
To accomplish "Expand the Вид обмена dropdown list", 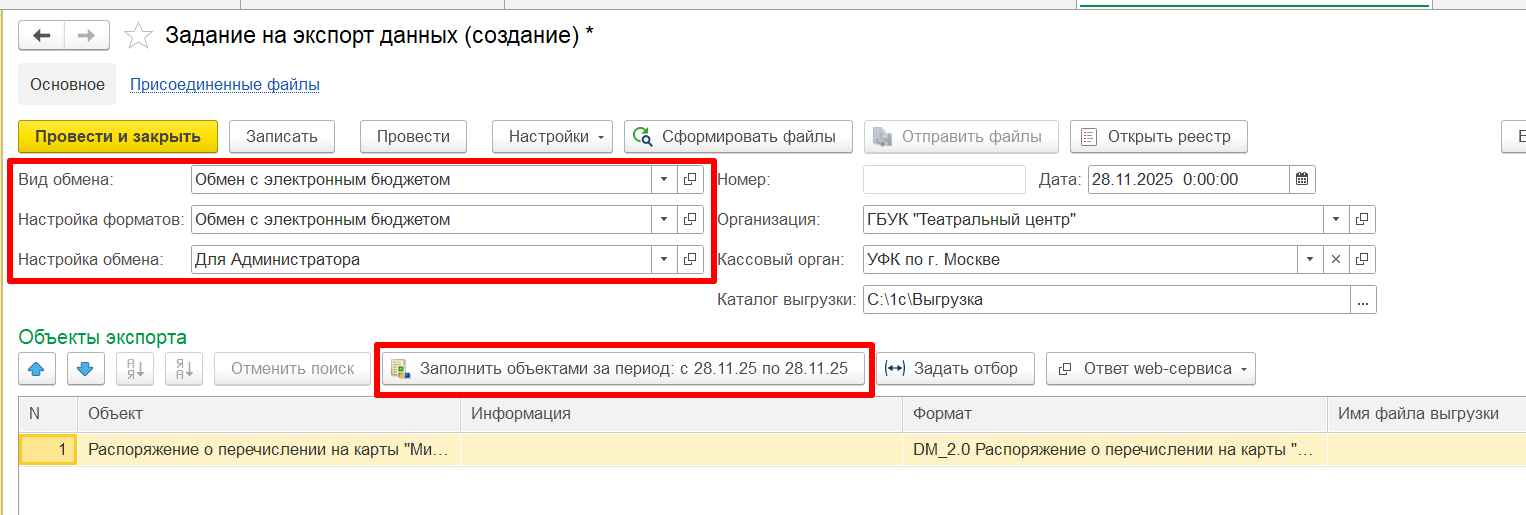I will 664,180.
